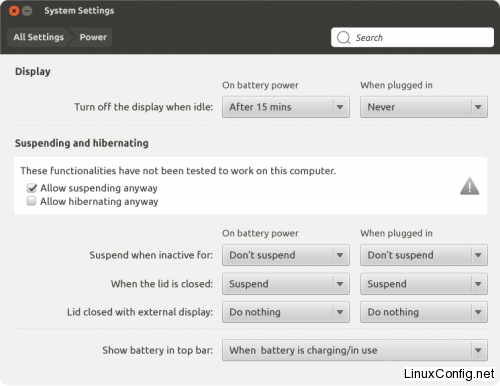This screenshot has width=500, height=386.
Task: Enable Allow hibernating anyway
Action: click(x=31, y=201)
